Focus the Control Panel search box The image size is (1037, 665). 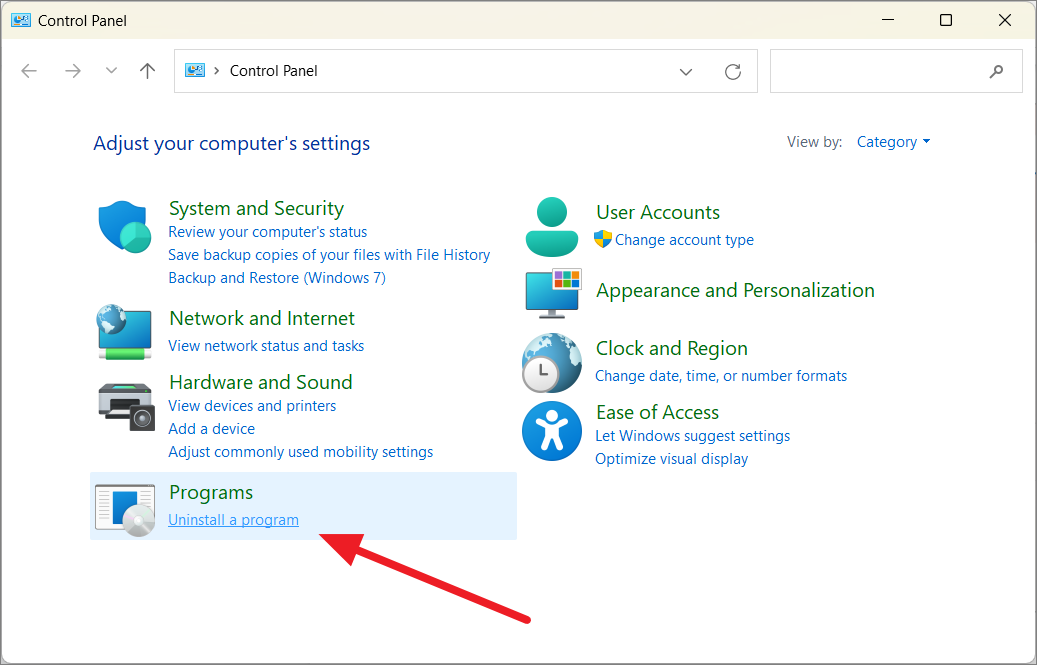pos(896,71)
